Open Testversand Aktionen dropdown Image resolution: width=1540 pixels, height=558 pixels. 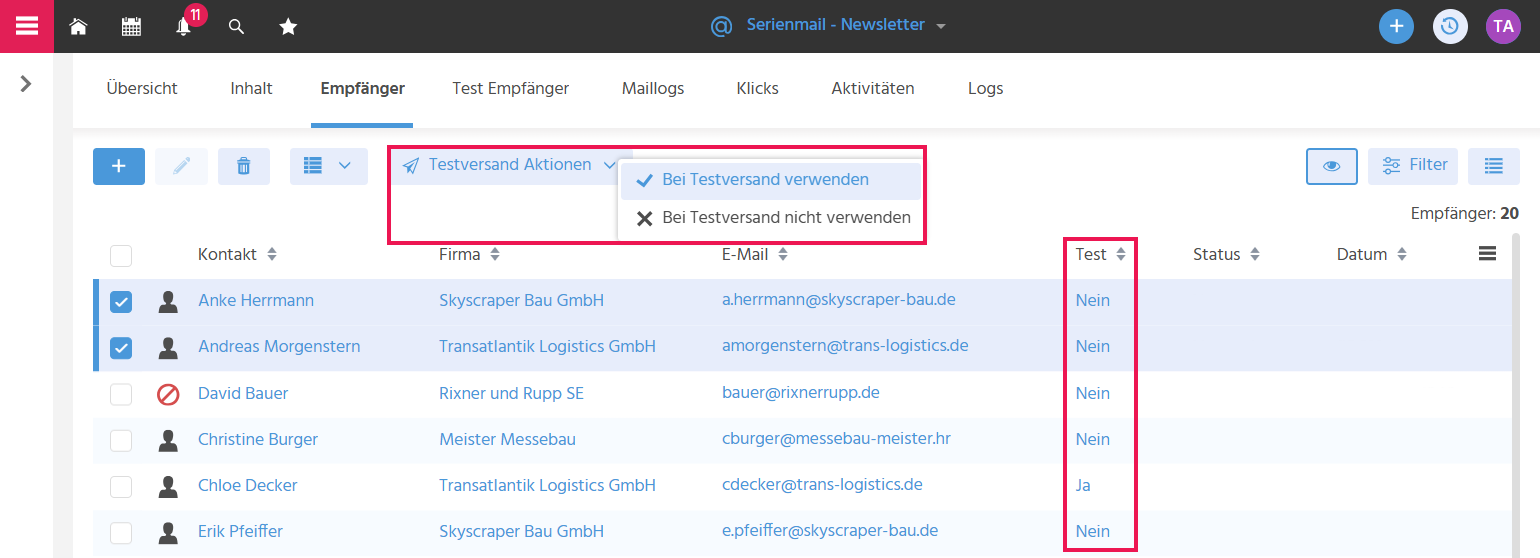[x=509, y=165]
